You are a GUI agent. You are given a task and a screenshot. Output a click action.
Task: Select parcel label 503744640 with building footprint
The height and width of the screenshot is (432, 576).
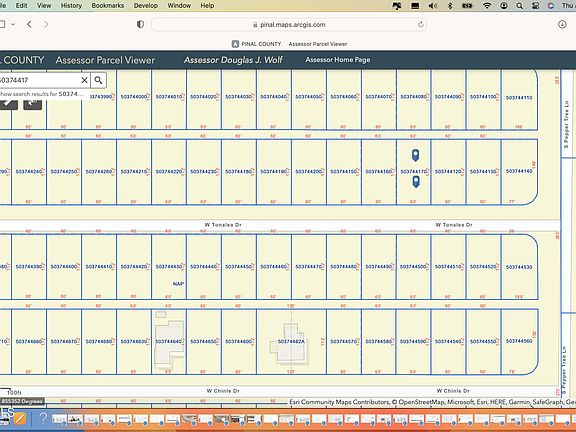point(169,342)
